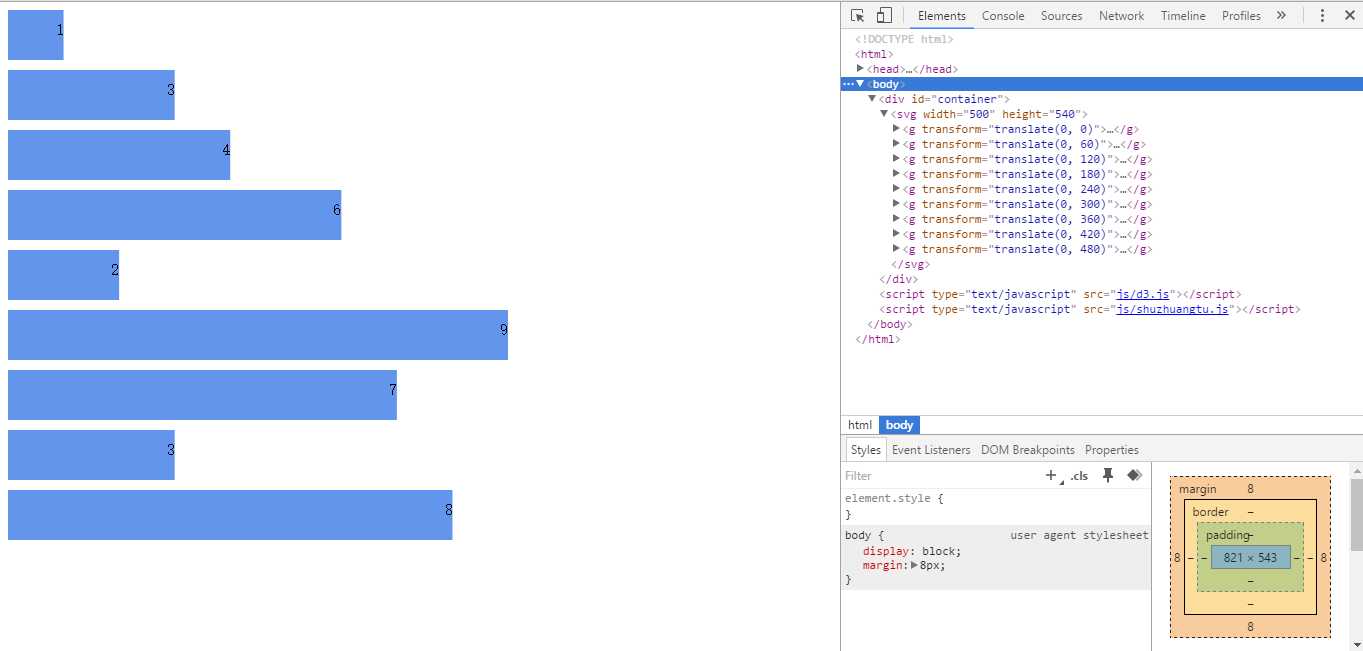Click the scrollbar thumb in Styles pane
Screen dimensions: 1363x651
[x=1356, y=513]
